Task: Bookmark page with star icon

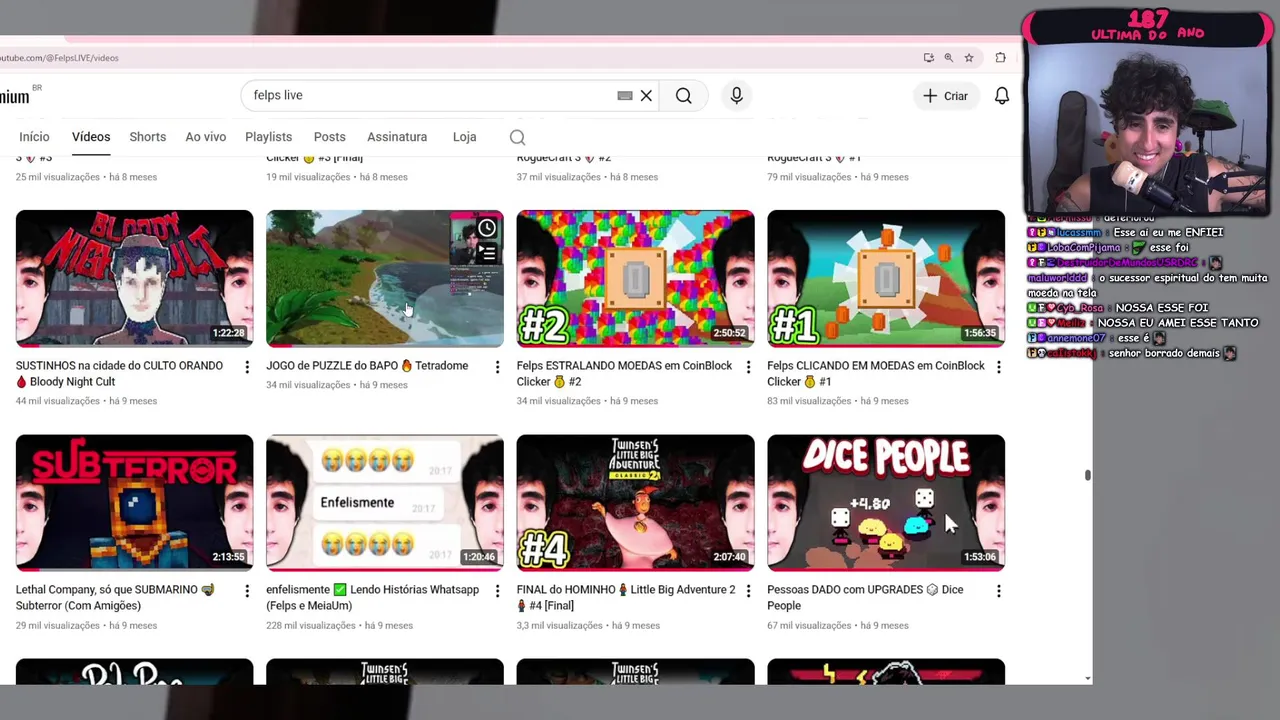Action: click(969, 58)
